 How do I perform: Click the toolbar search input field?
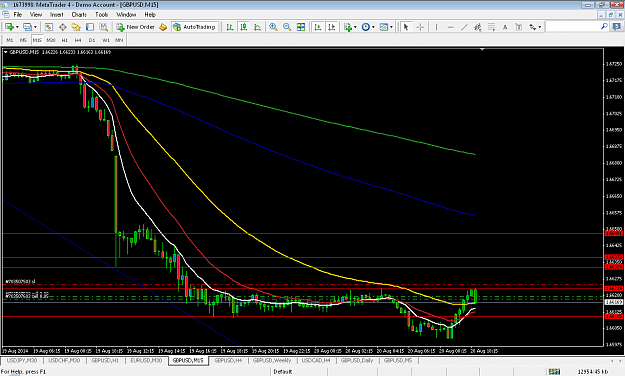click(x=573, y=26)
